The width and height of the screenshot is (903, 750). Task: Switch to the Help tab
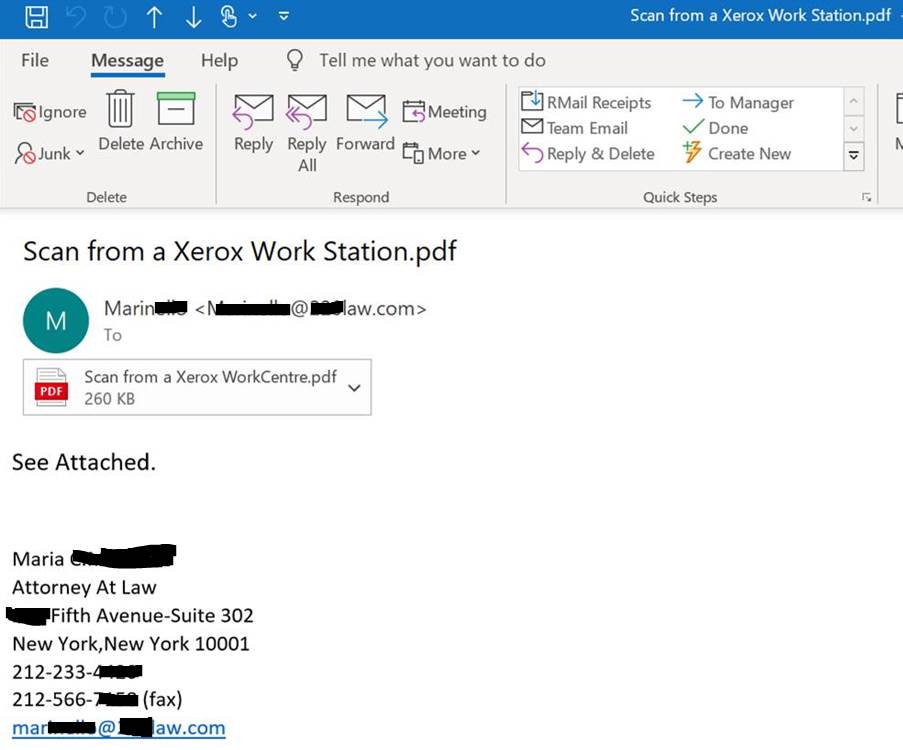[219, 60]
